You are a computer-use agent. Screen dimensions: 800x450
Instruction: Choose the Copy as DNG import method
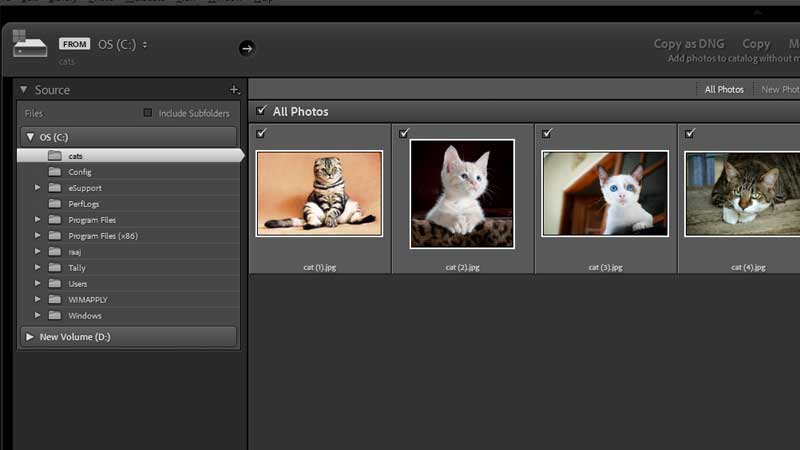tap(689, 44)
